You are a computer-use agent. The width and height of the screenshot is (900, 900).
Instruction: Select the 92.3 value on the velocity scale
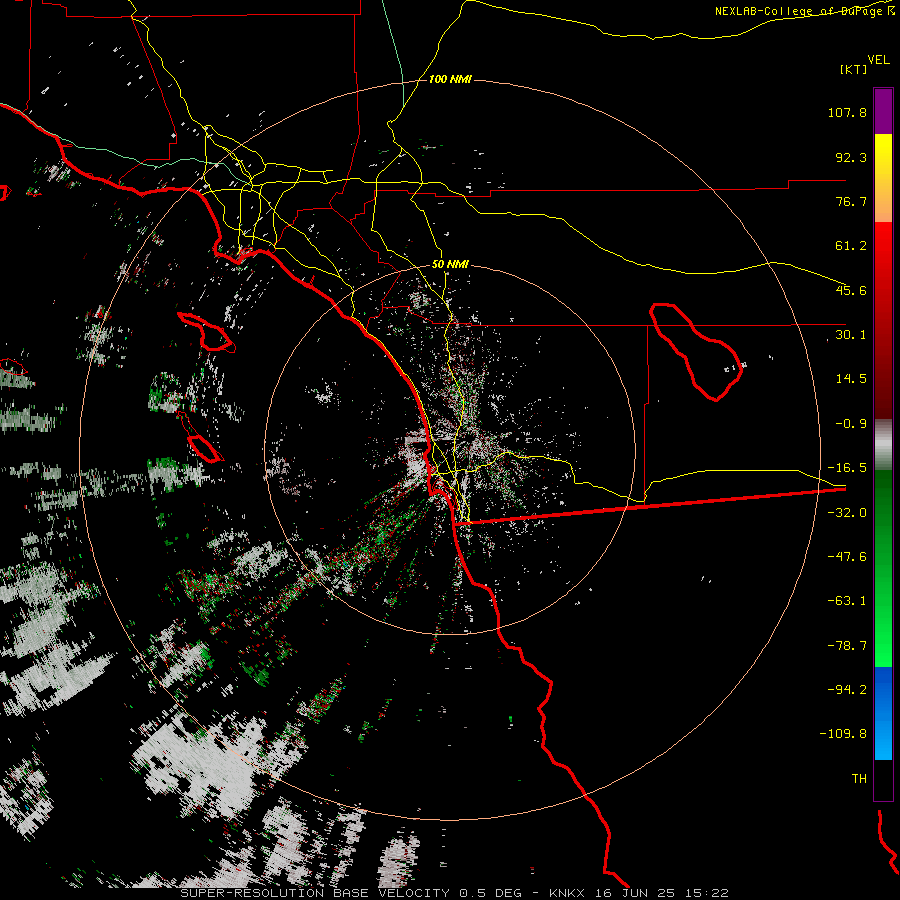coord(851,157)
